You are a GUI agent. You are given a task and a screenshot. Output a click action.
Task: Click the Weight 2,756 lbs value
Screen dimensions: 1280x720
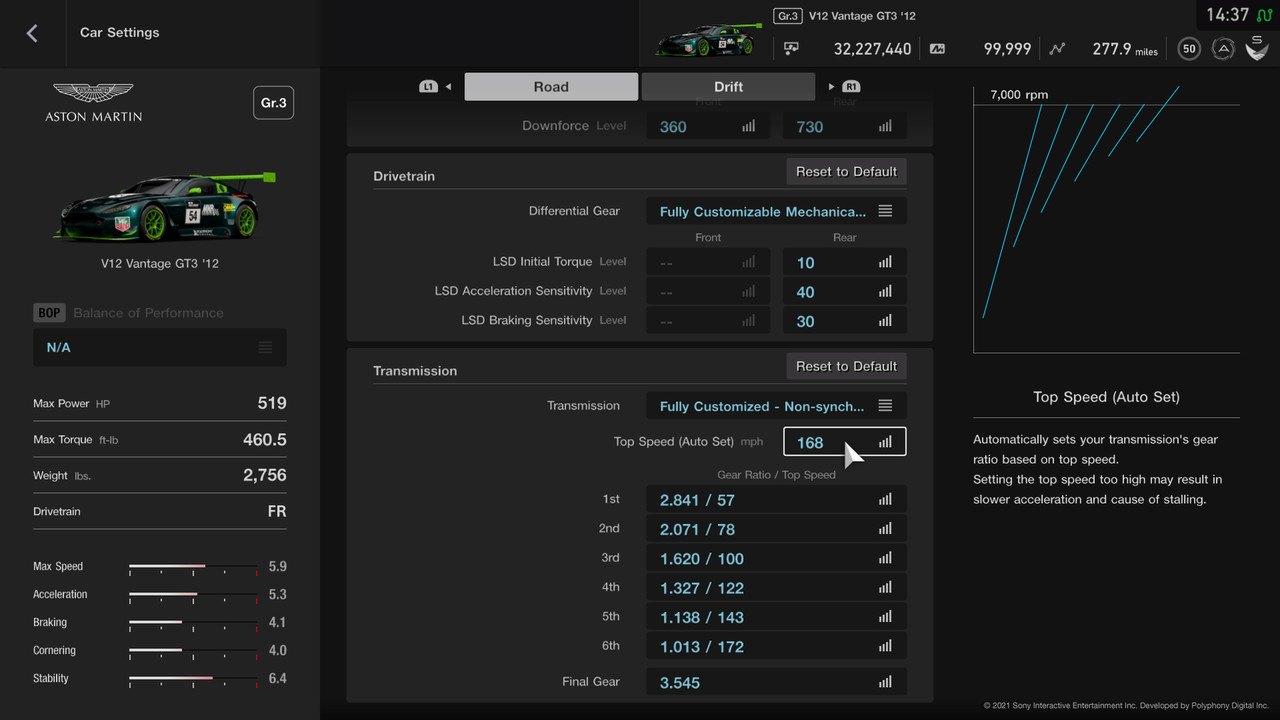(265, 476)
